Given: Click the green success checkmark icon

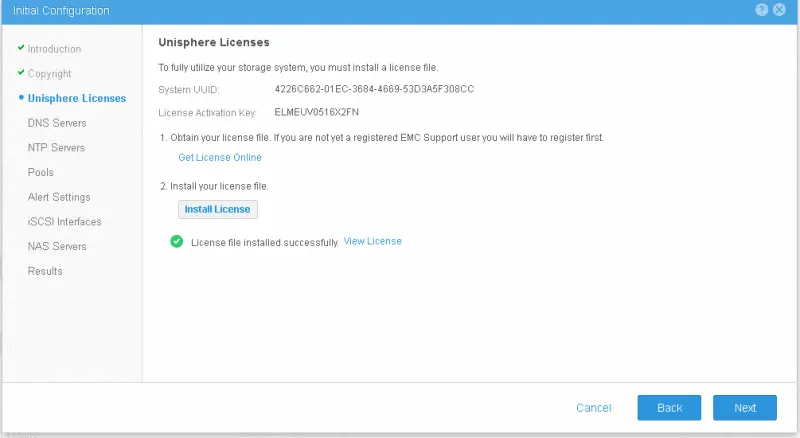Looking at the screenshot, I should coord(177,241).
